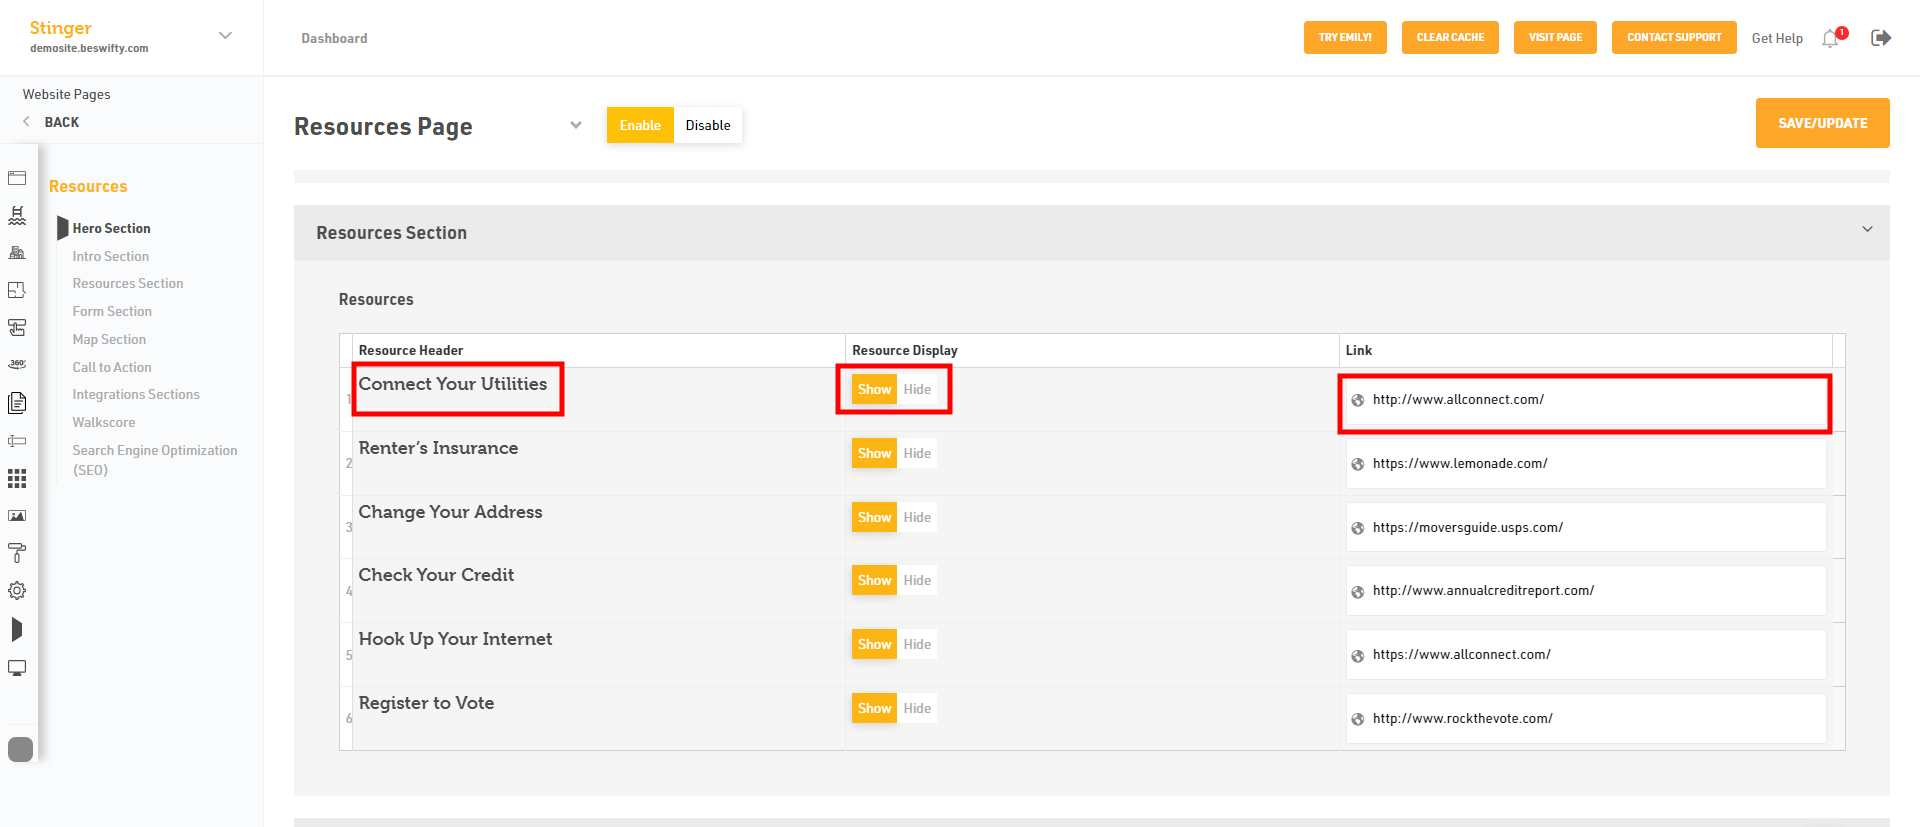1920x827 pixels.
Task: Click the logout arrow icon
Action: coord(1881,38)
